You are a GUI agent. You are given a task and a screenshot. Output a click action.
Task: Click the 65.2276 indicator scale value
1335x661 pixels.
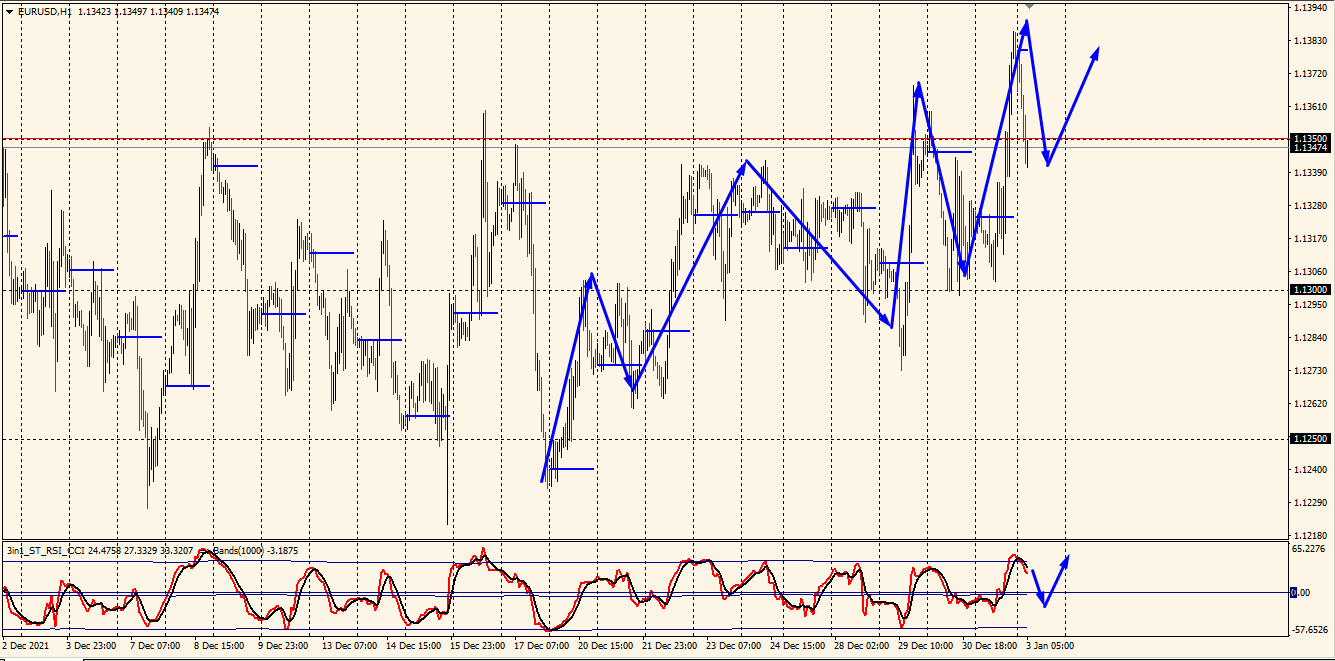pyautogui.click(x=1310, y=549)
